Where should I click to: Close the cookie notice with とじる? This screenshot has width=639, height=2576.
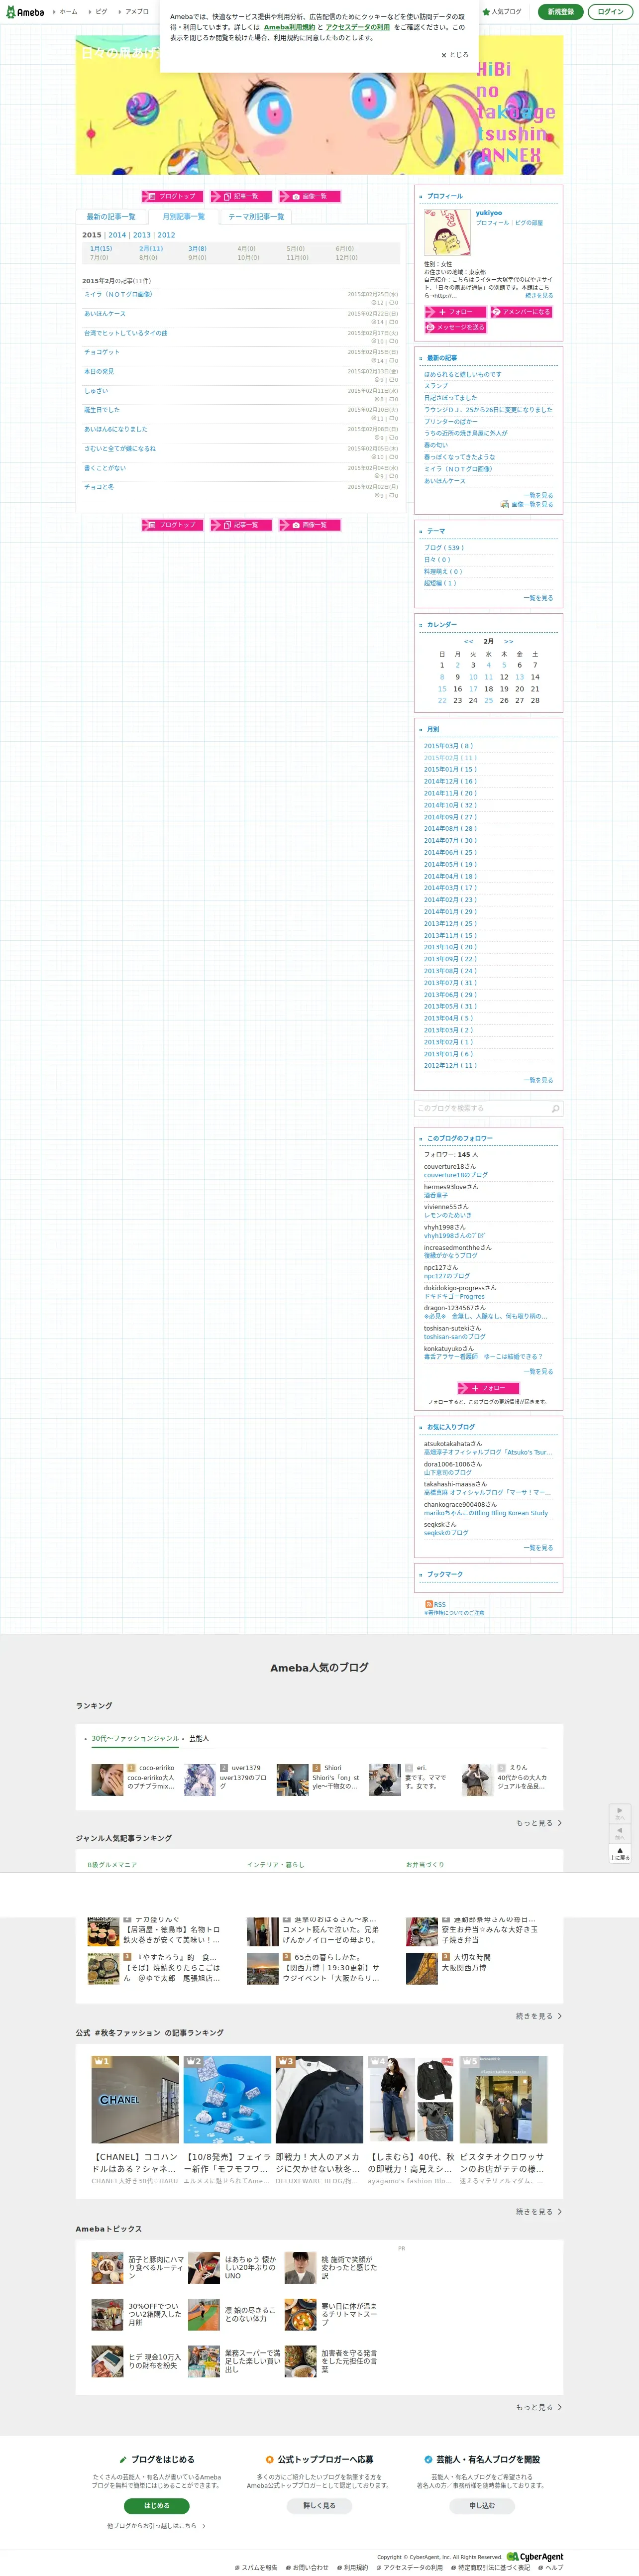point(455,55)
